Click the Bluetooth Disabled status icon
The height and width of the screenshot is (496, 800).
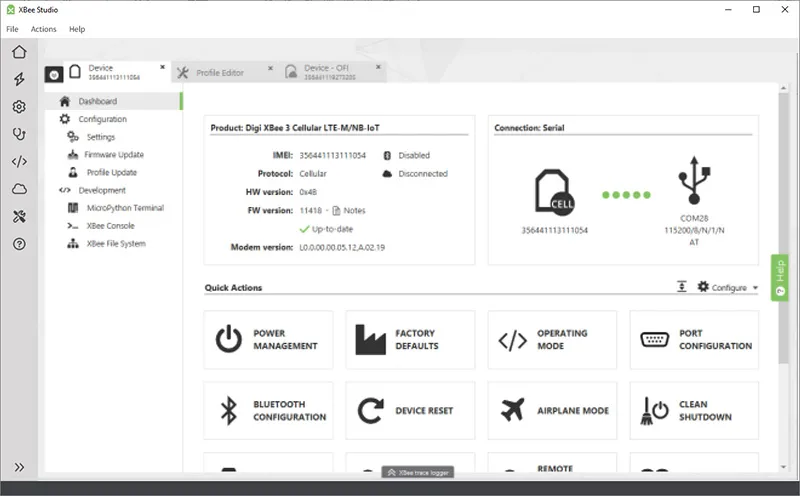387,155
